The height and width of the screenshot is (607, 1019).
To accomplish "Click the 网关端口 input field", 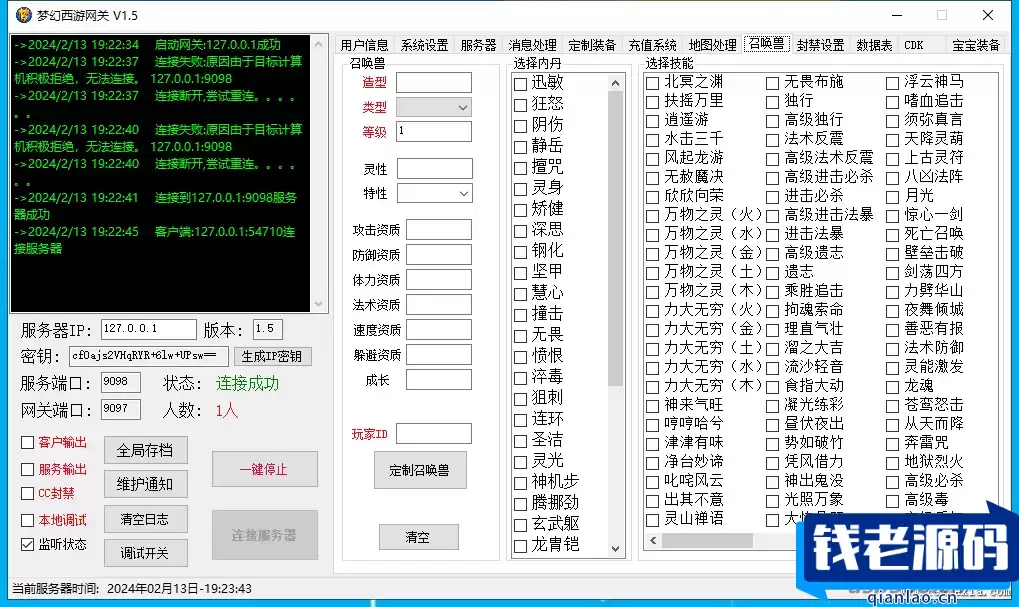I will pos(121,409).
